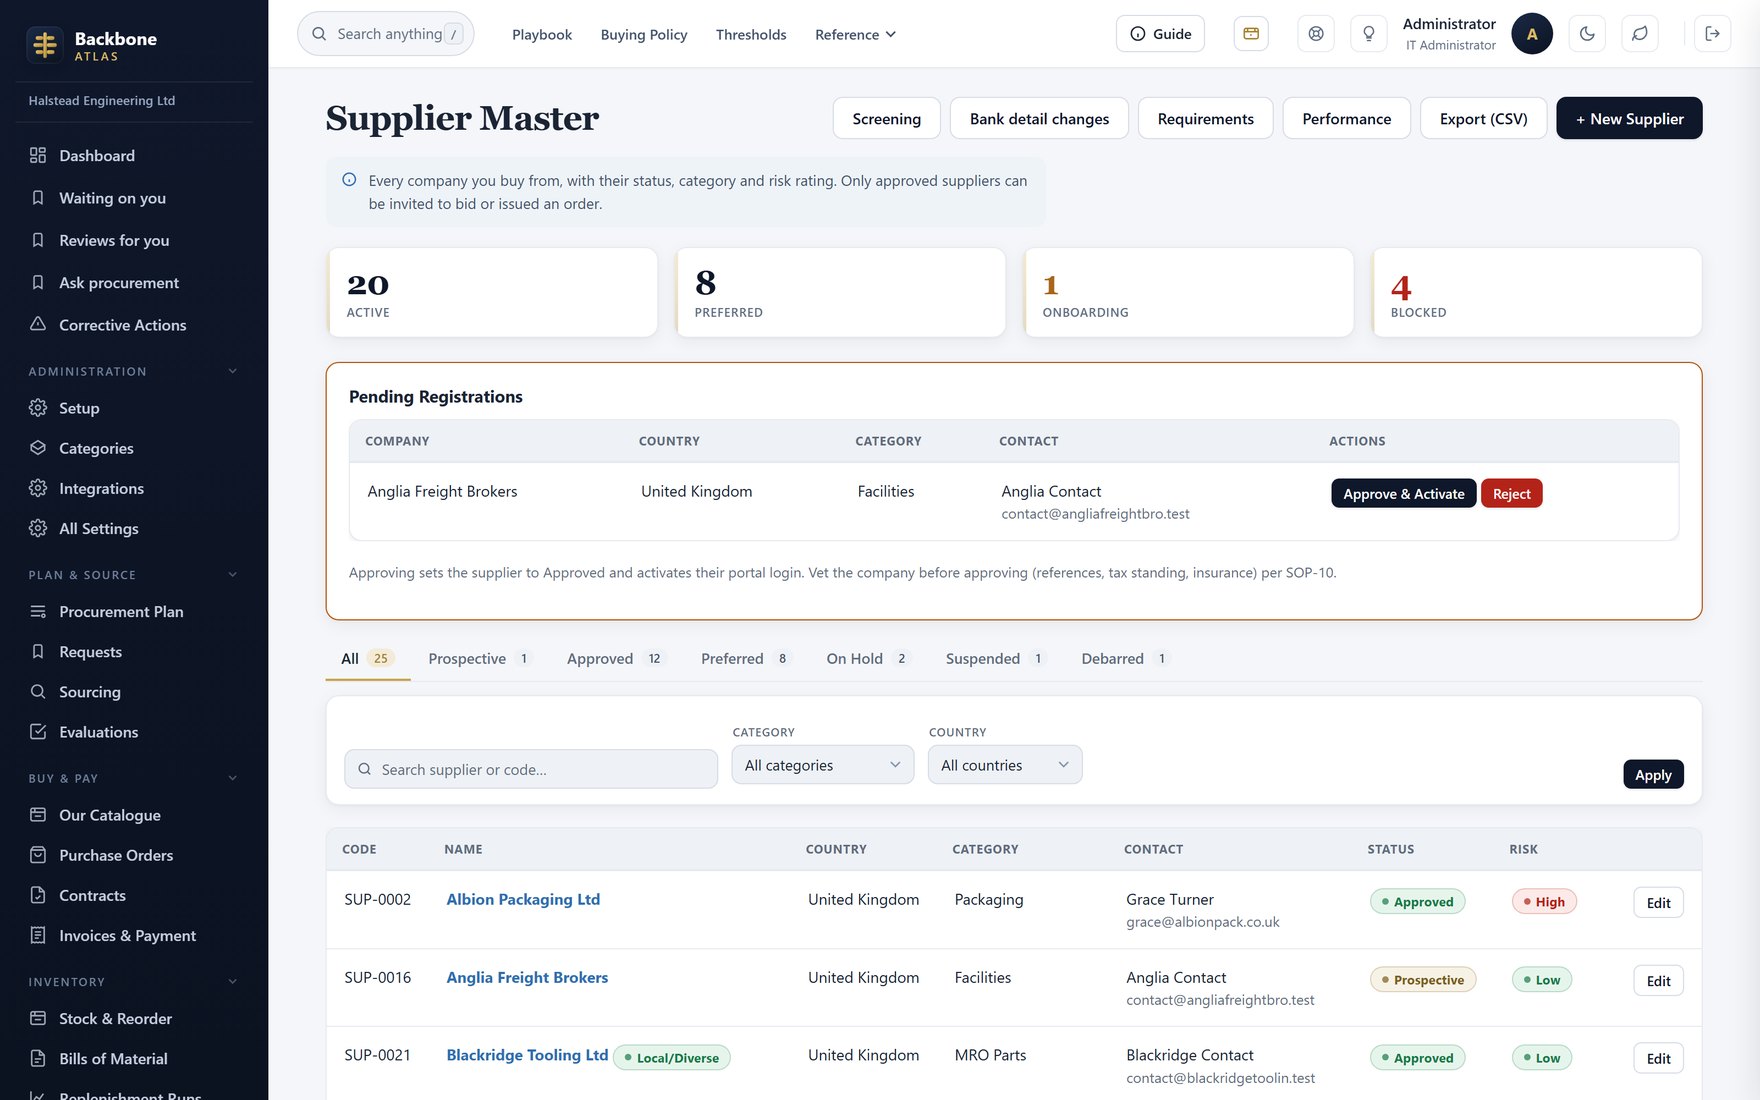Open the All countries dropdown
The image size is (1760, 1100).
pos(1004,765)
